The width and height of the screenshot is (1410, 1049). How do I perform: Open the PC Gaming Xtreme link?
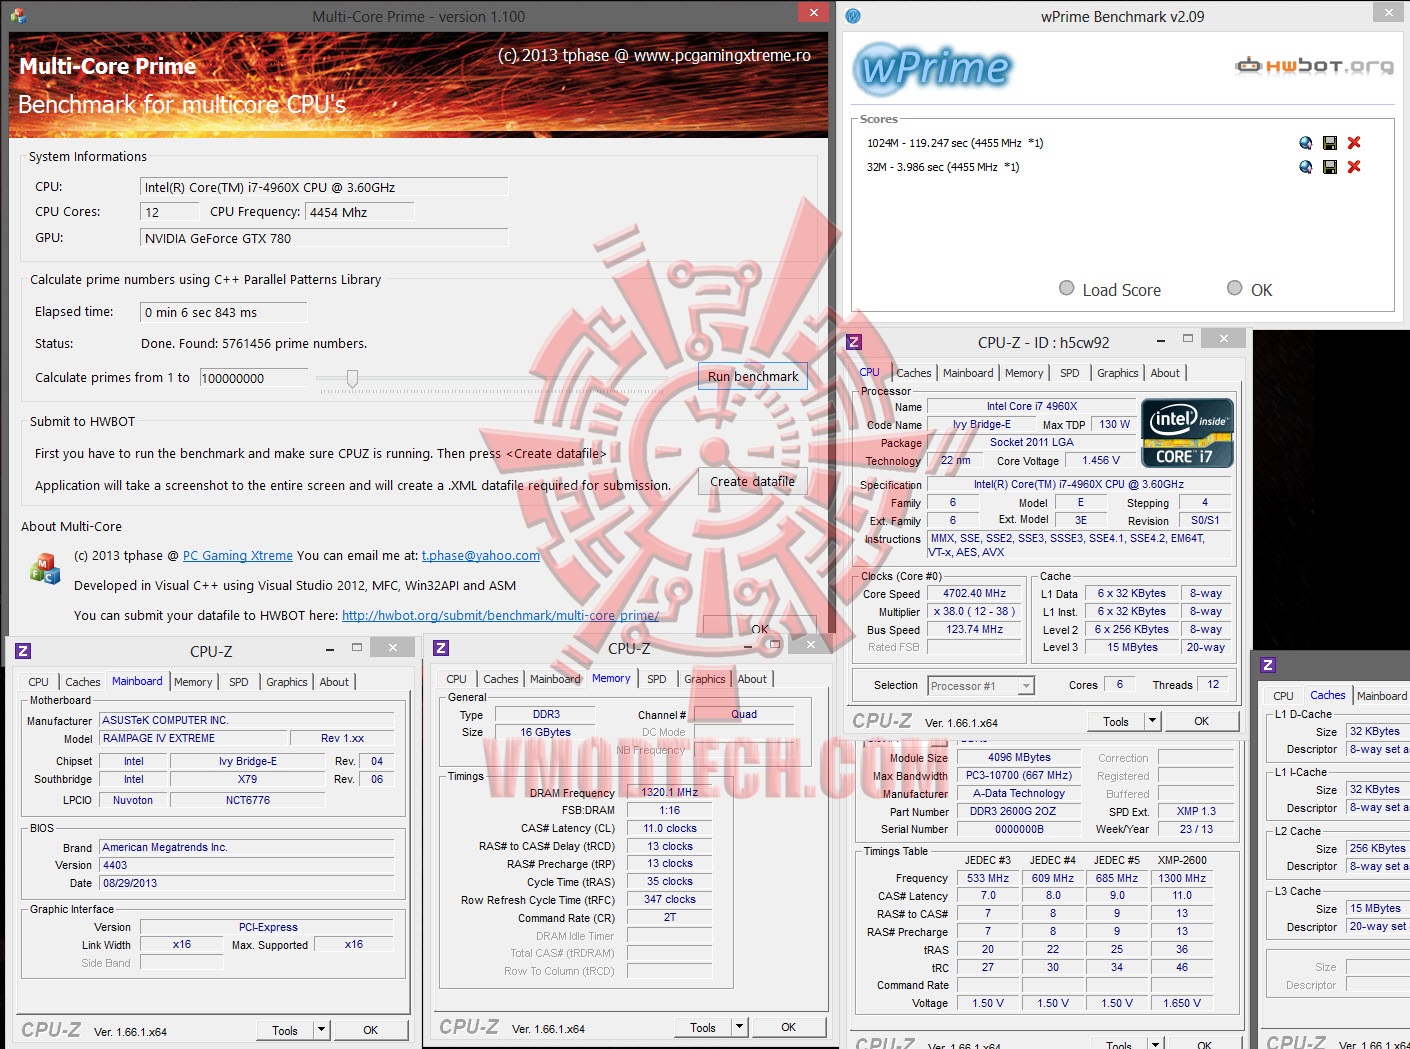point(238,556)
